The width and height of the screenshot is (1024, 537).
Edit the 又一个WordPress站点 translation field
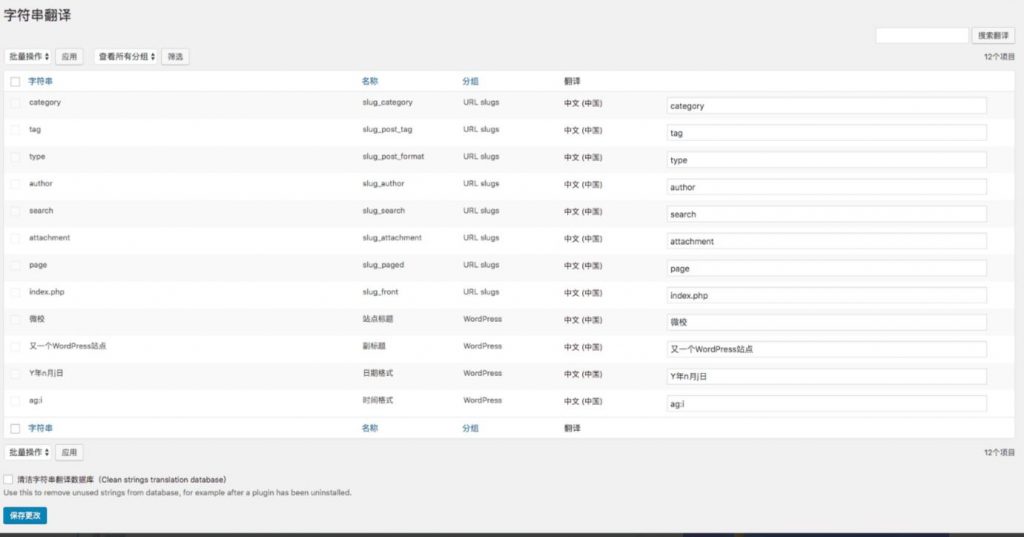coord(826,350)
